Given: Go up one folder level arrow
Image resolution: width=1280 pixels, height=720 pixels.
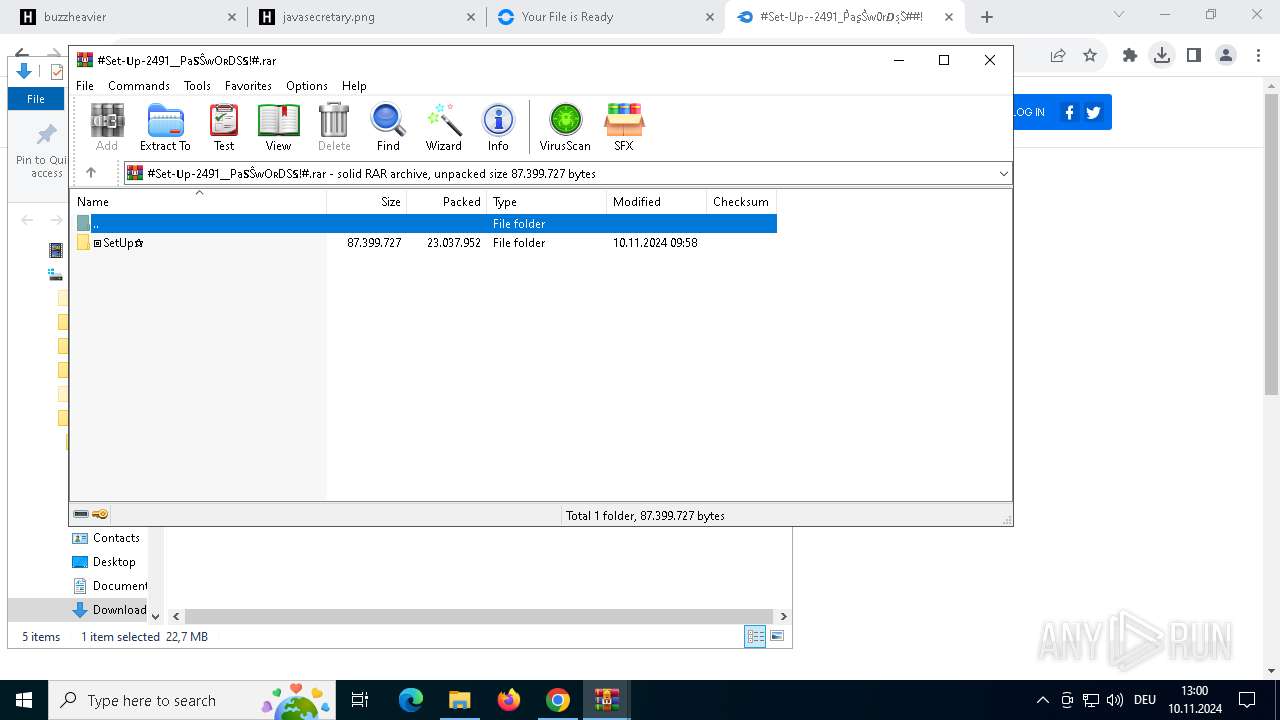Looking at the screenshot, I should tap(91, 173).
